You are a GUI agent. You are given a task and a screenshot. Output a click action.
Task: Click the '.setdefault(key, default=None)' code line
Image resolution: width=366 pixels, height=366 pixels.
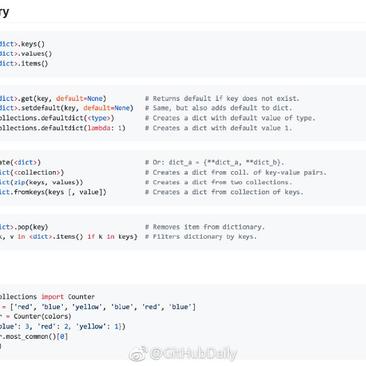[67, 108]
